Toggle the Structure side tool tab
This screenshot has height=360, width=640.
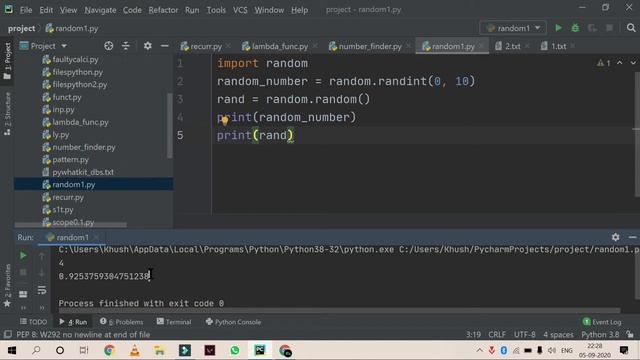coord(7,113)
